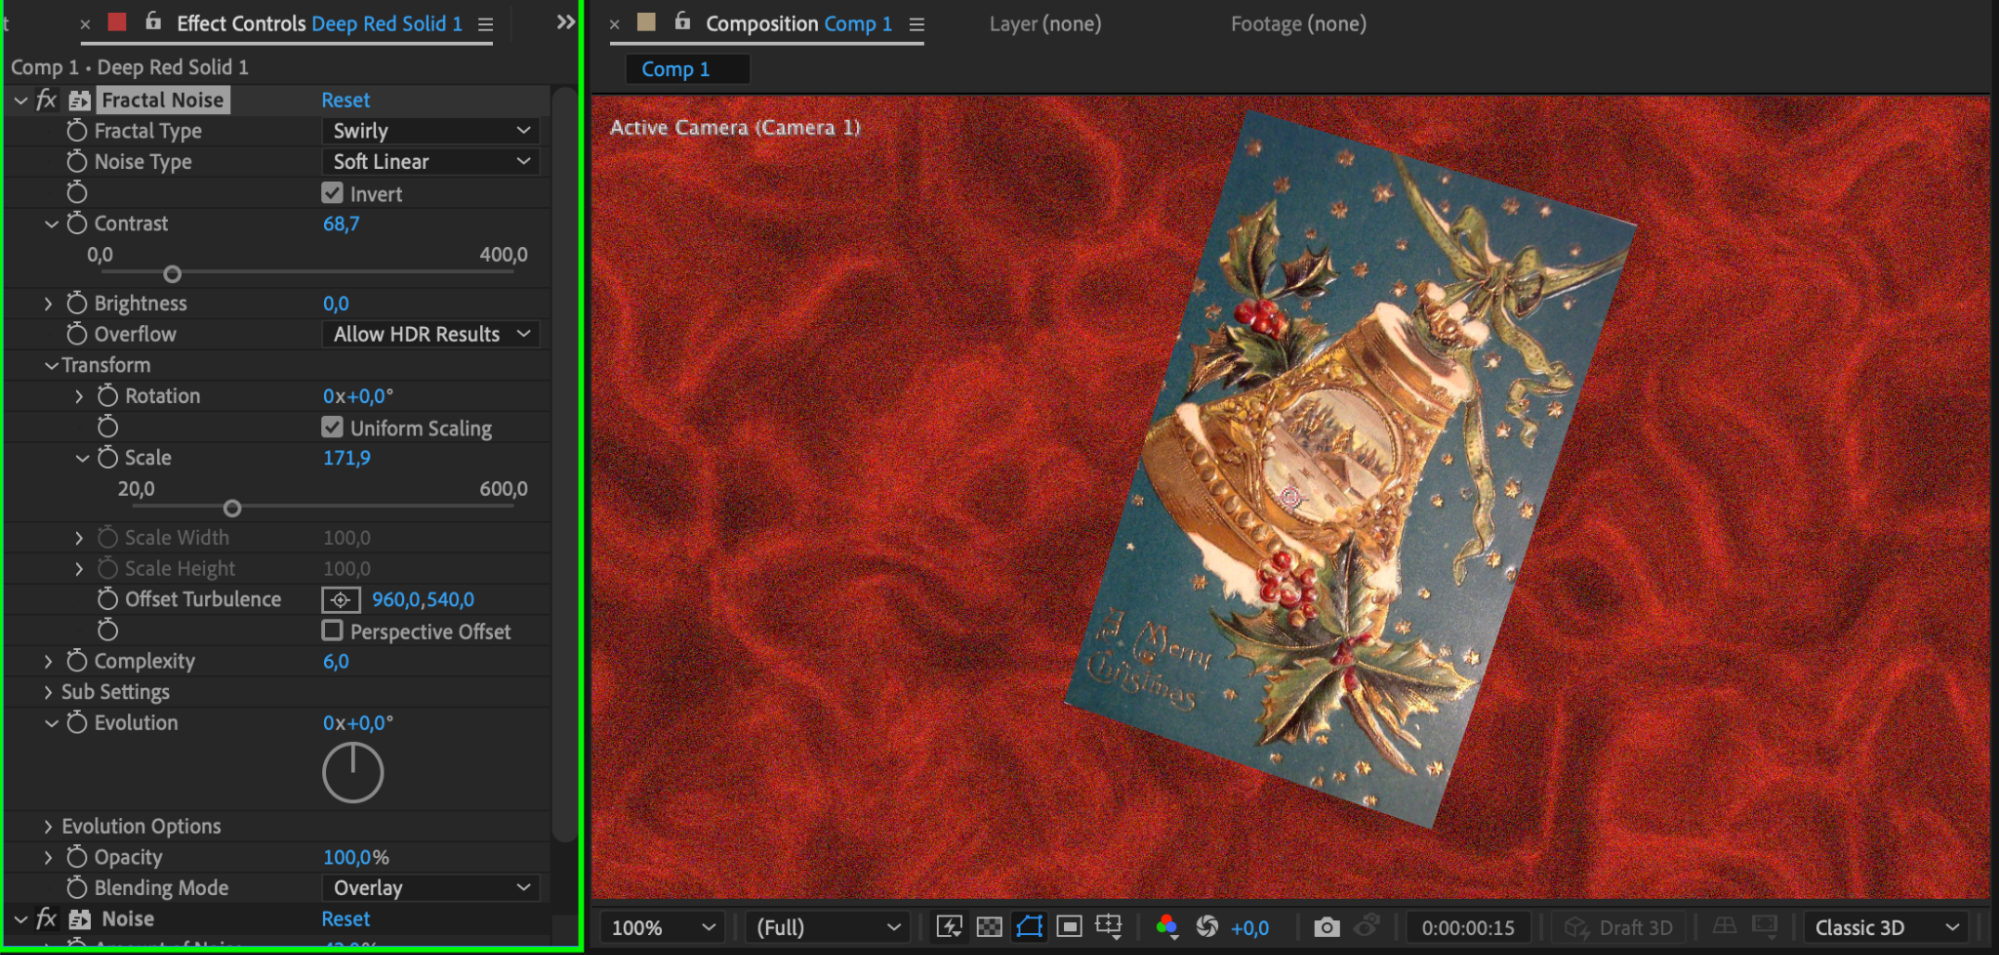This screenshot has height=955, width=1999.
Task: Toggle the lock on the Composition panel tab
Action: (682, 21)
